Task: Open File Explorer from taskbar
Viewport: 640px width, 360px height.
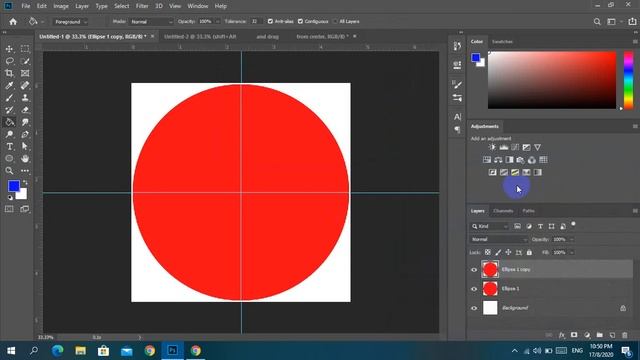Action: point(80,351)
